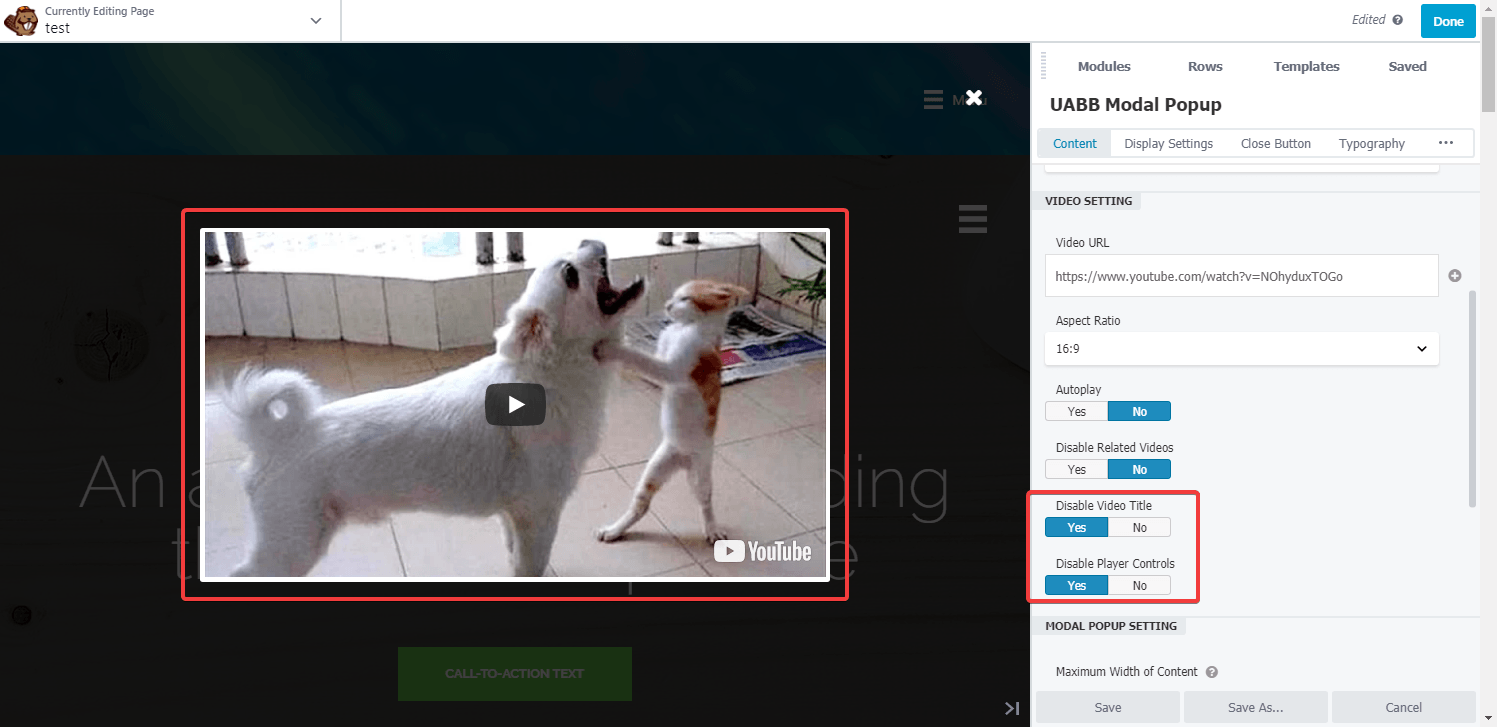The image size is (1497, 727).
Task: Click the help icon beside Maximum Width
Action: tap(1211, 672)
